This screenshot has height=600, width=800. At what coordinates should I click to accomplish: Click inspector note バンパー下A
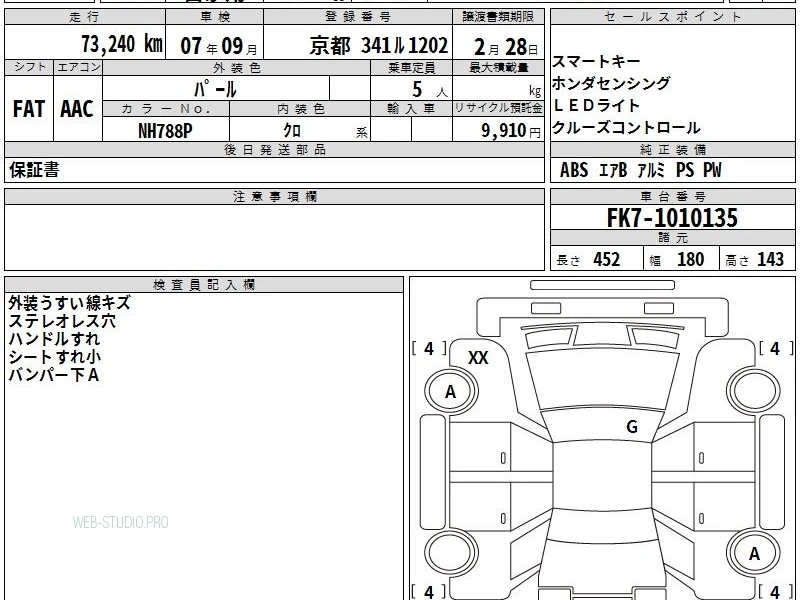point(54,375)
